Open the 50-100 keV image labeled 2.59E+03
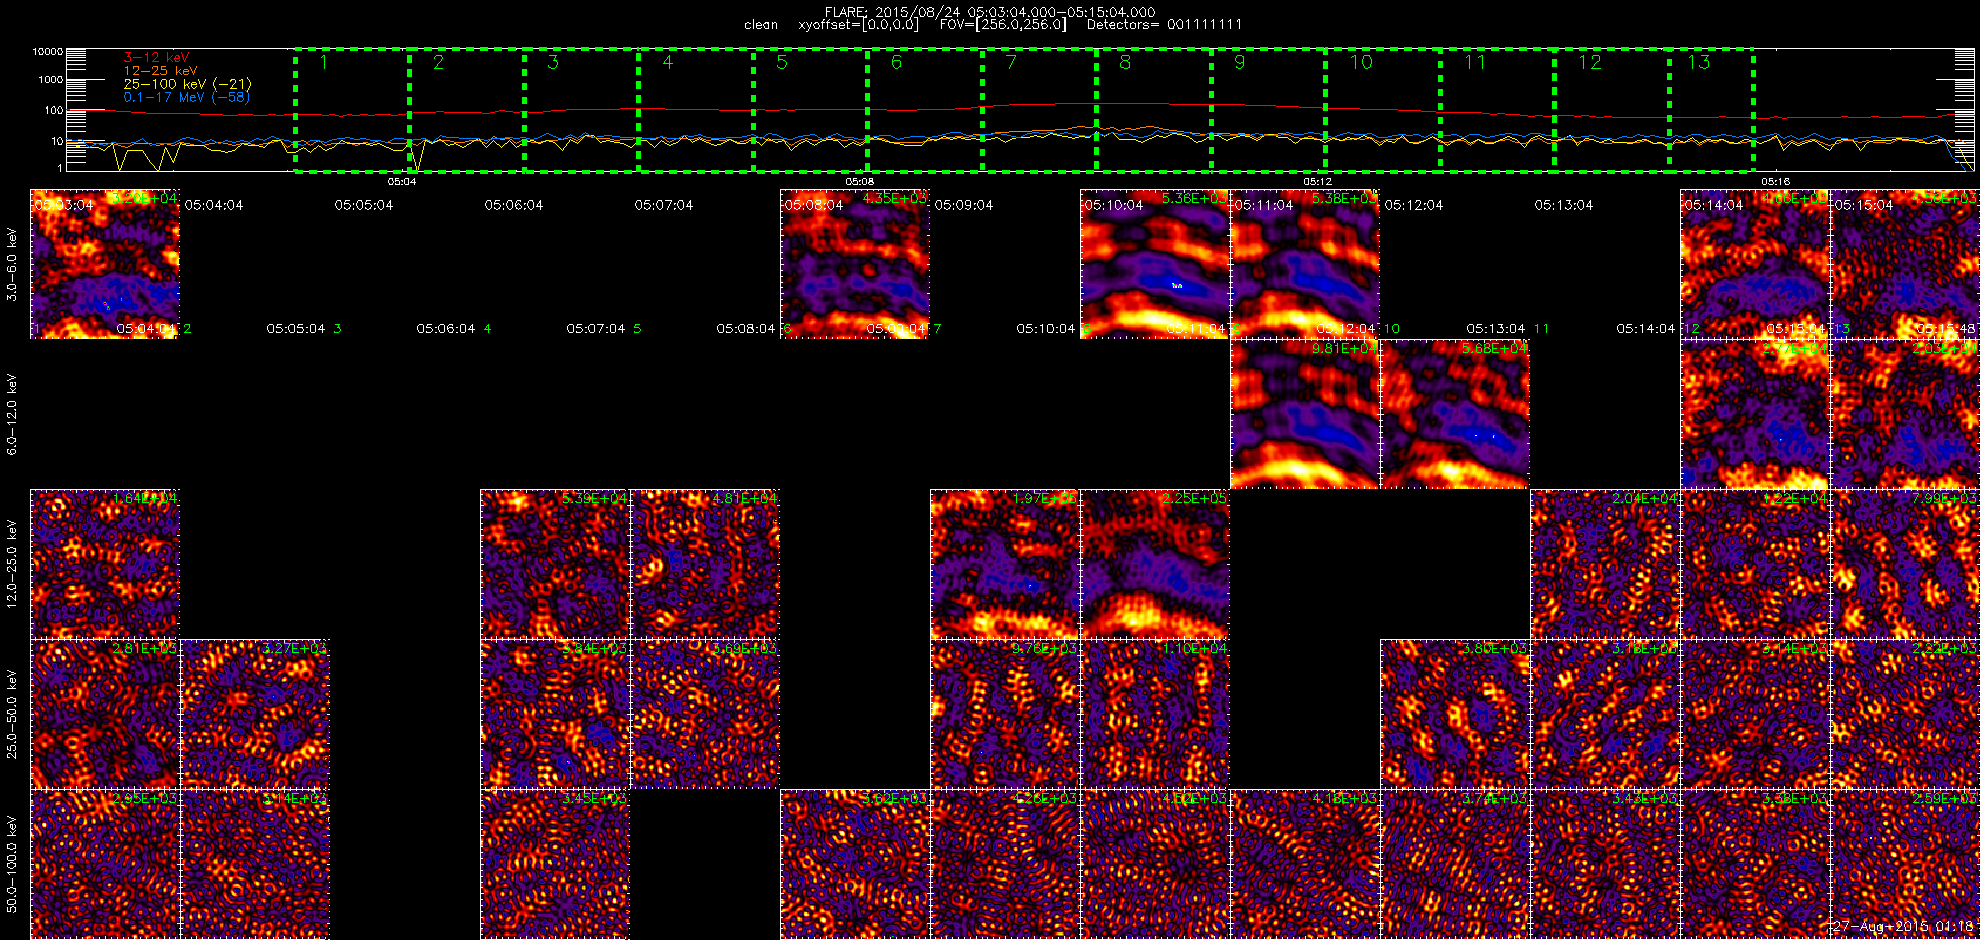Image resolution: width=1980 pixels, height=940 pixels. click(1905, 864)
